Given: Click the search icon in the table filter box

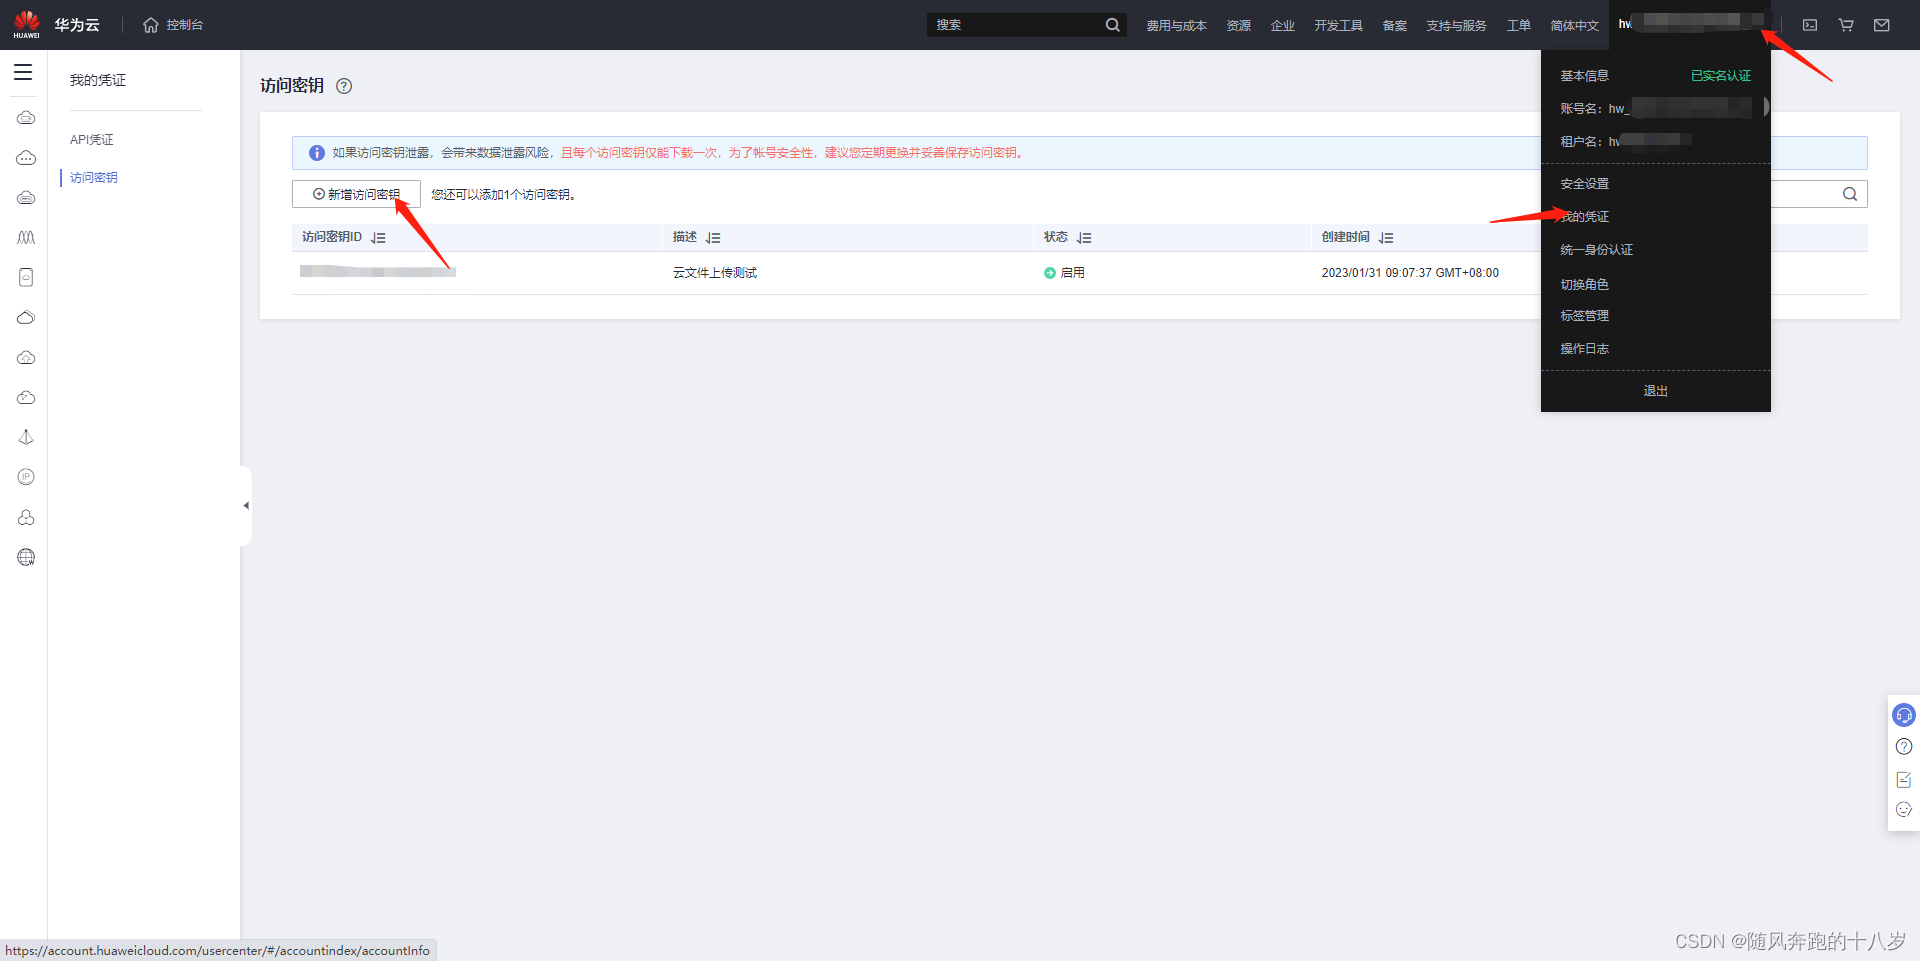Looking at the screenshot, I should 1850,194.
